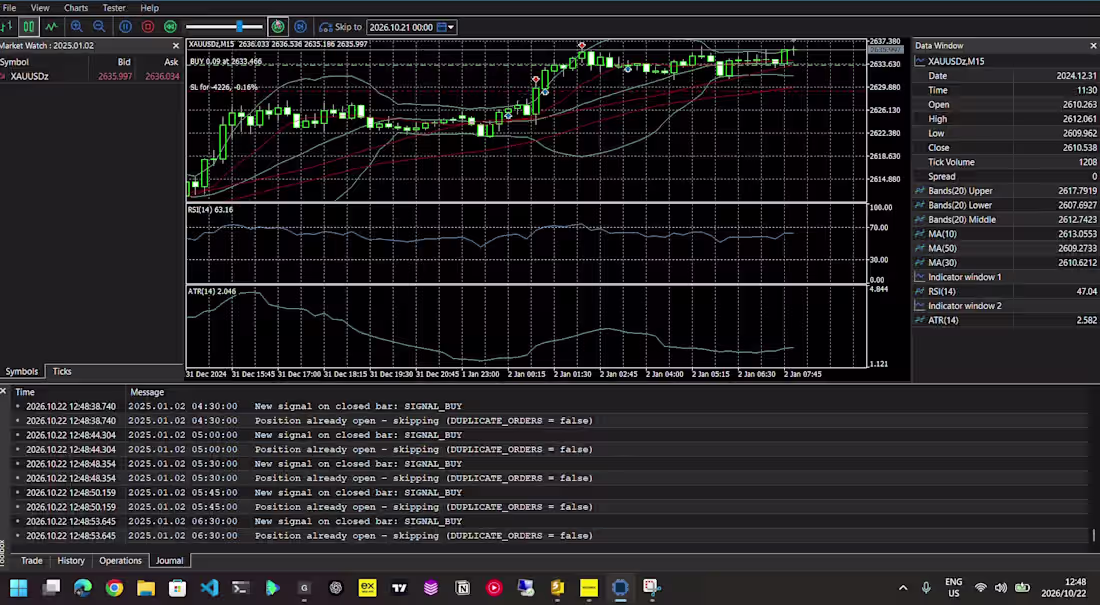Select the candlestick chart type icon
The width and height of the screenshot is (1100, 605).
(28, 27)
